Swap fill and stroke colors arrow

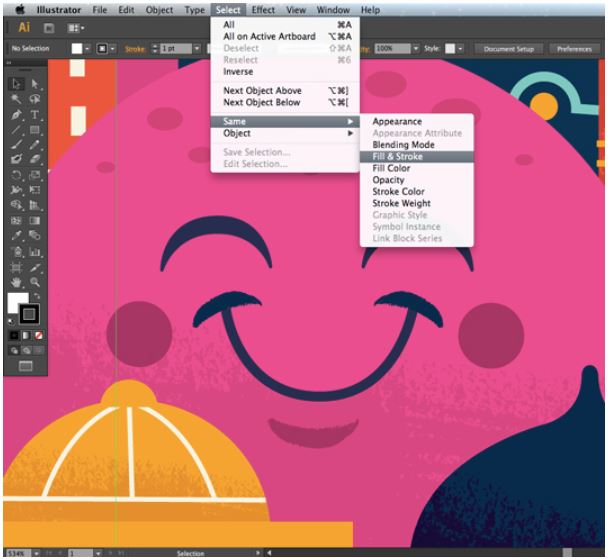click(x=37, y=296)
